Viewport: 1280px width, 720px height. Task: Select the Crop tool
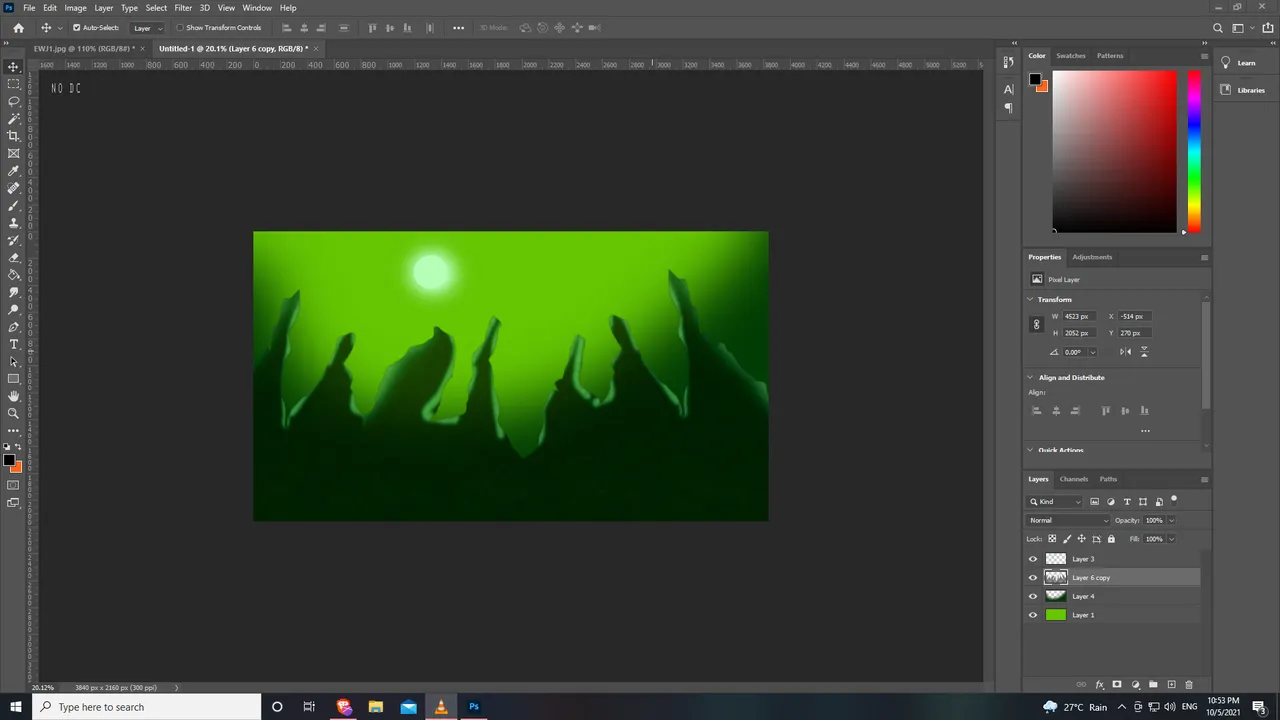click(13, 136)
